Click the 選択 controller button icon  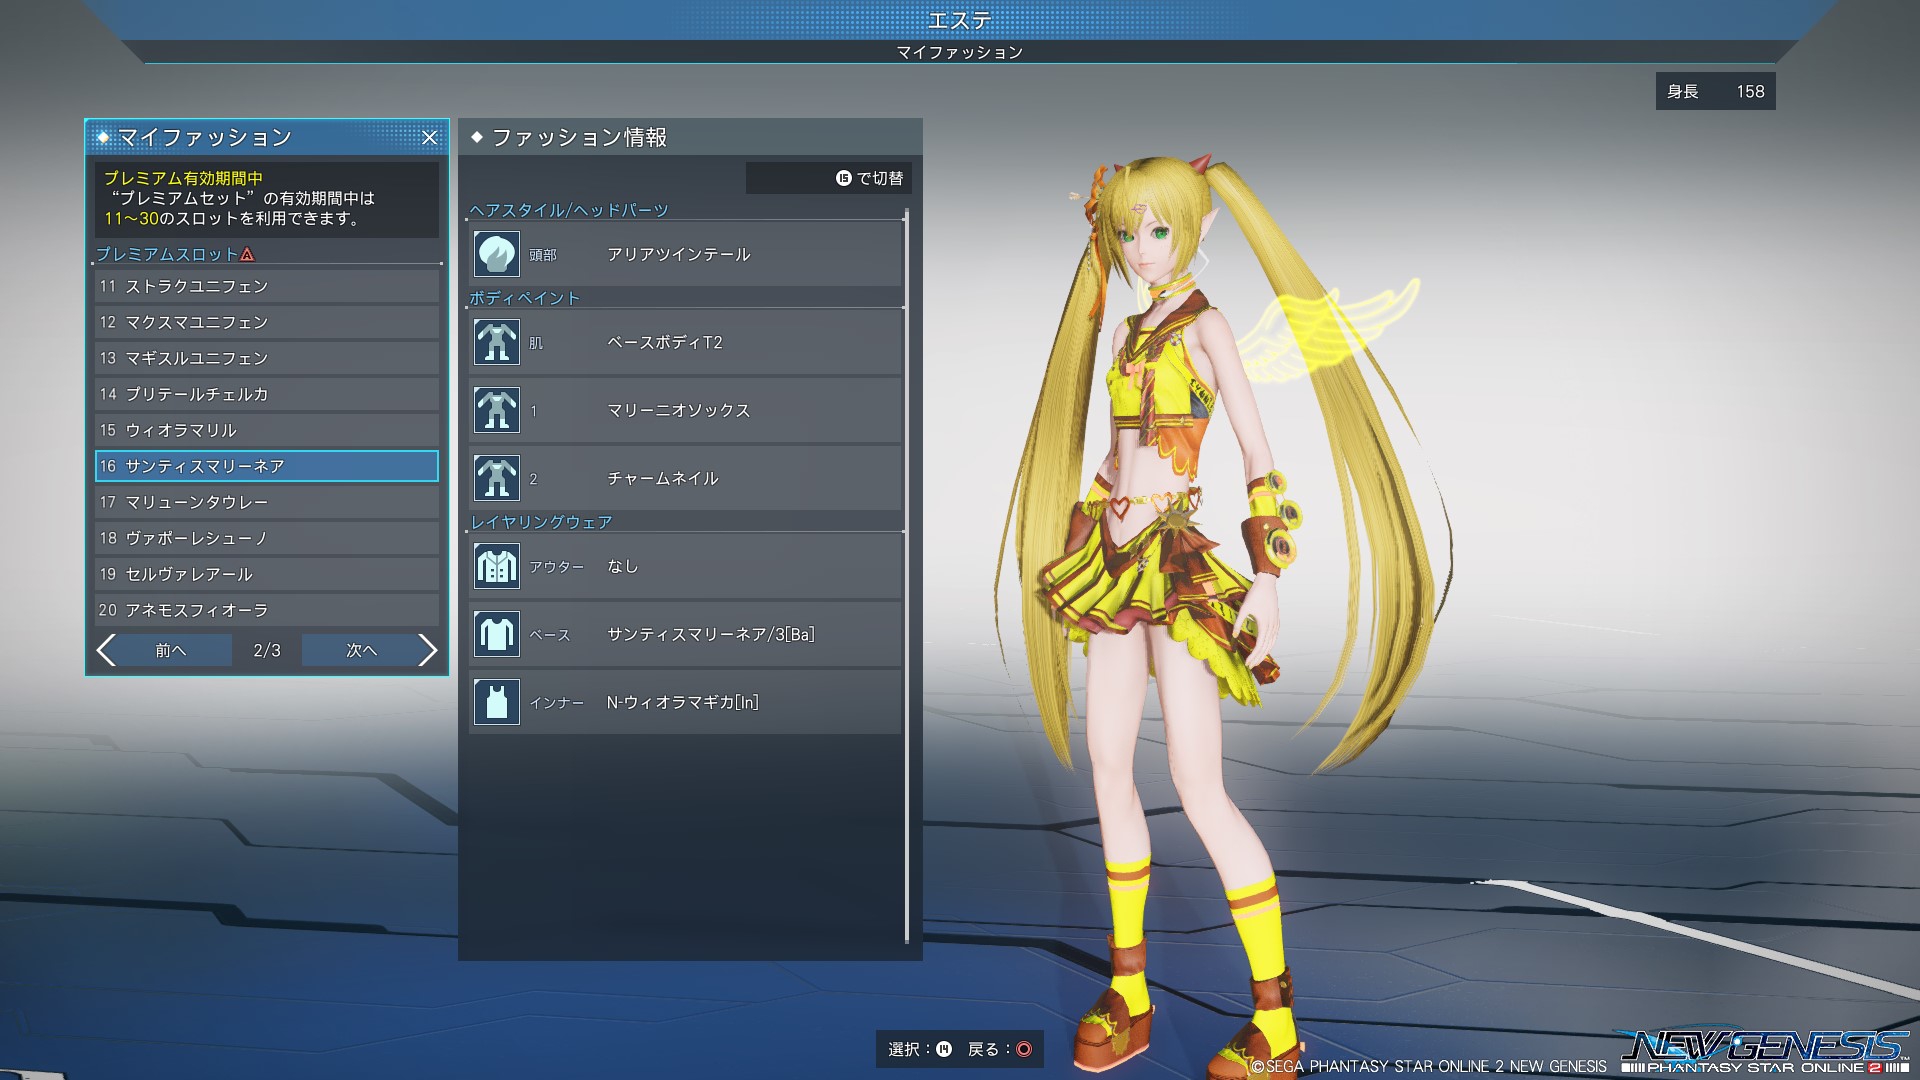944,1049
